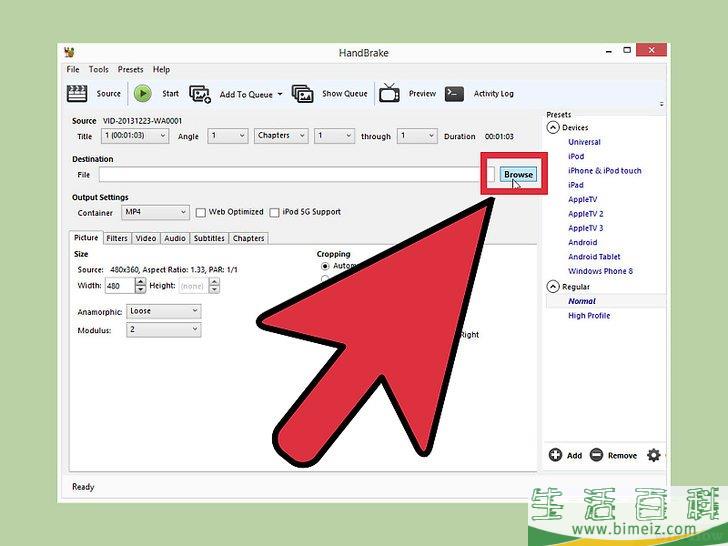728x546 pixels.
Task: Select the Automatic cropping radio button
Action: [325, 266]
